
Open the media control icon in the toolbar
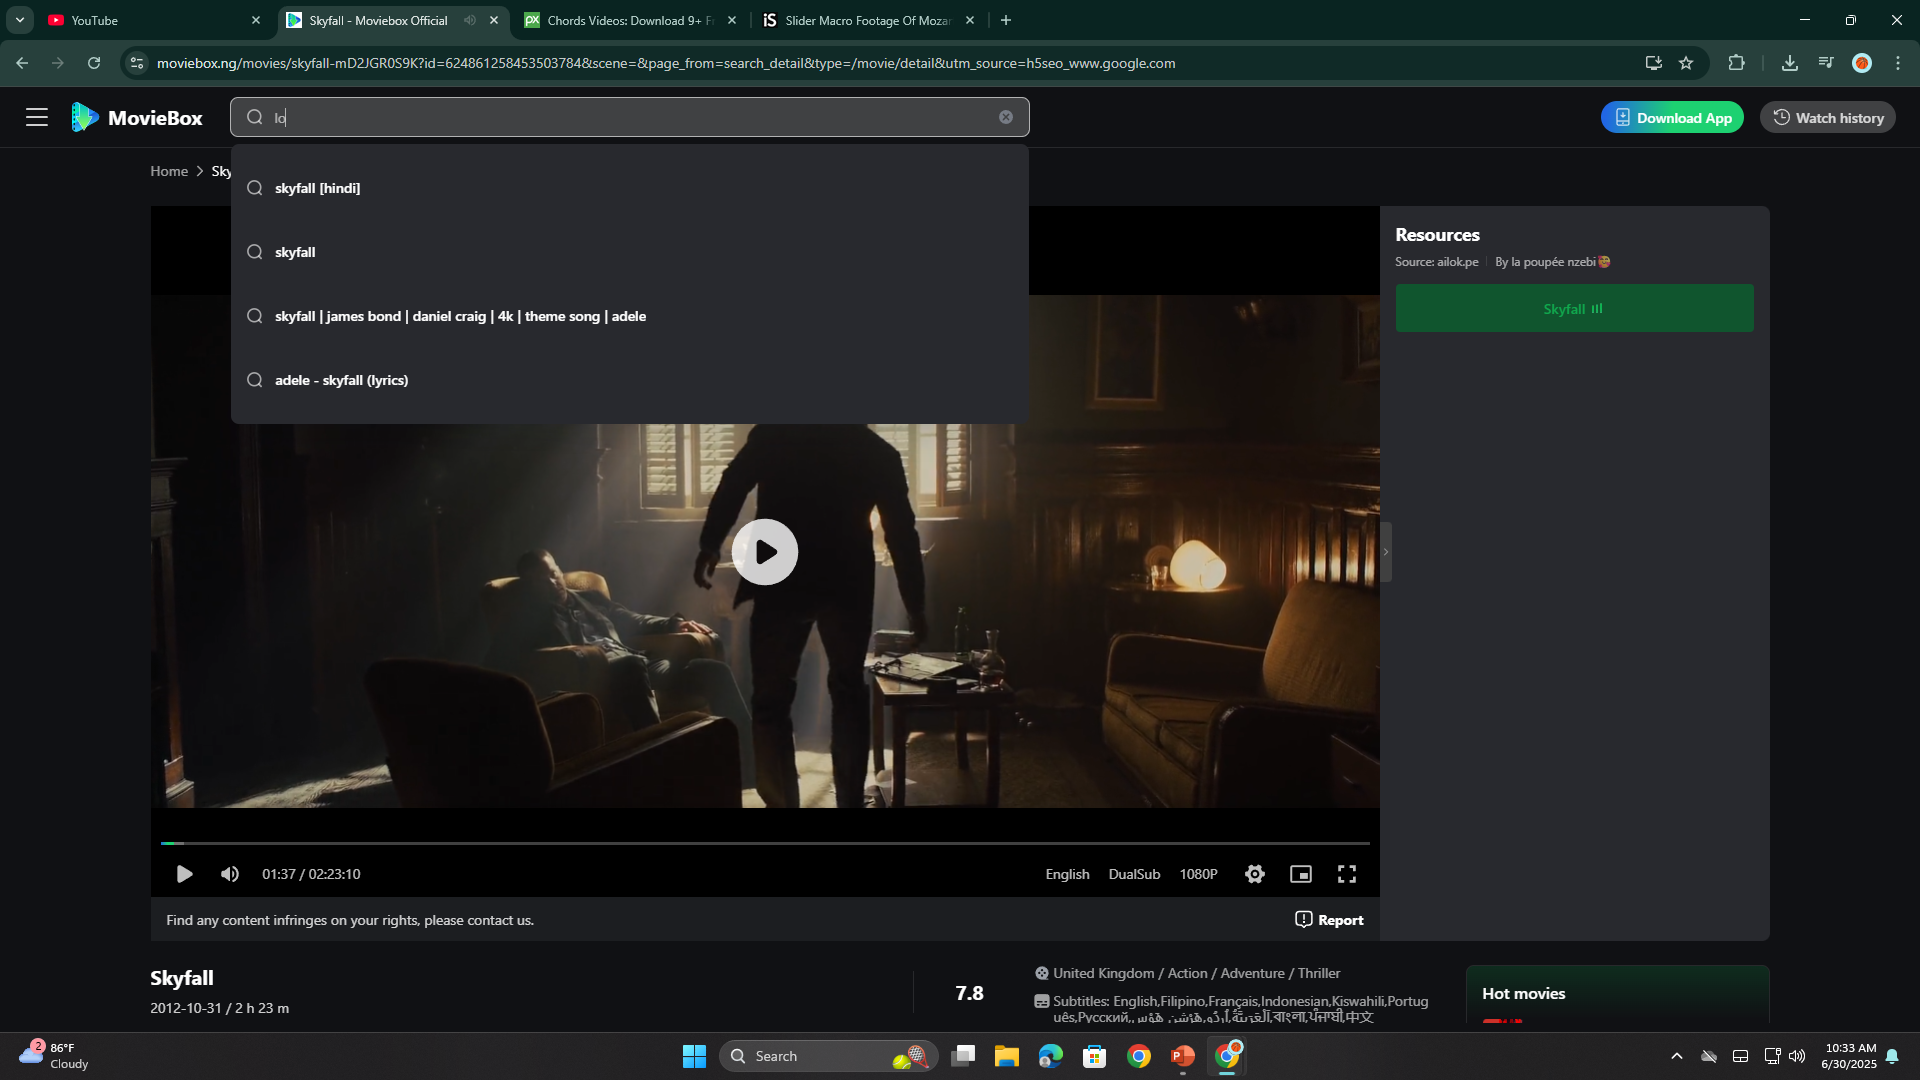click(x=1826, y=63)
